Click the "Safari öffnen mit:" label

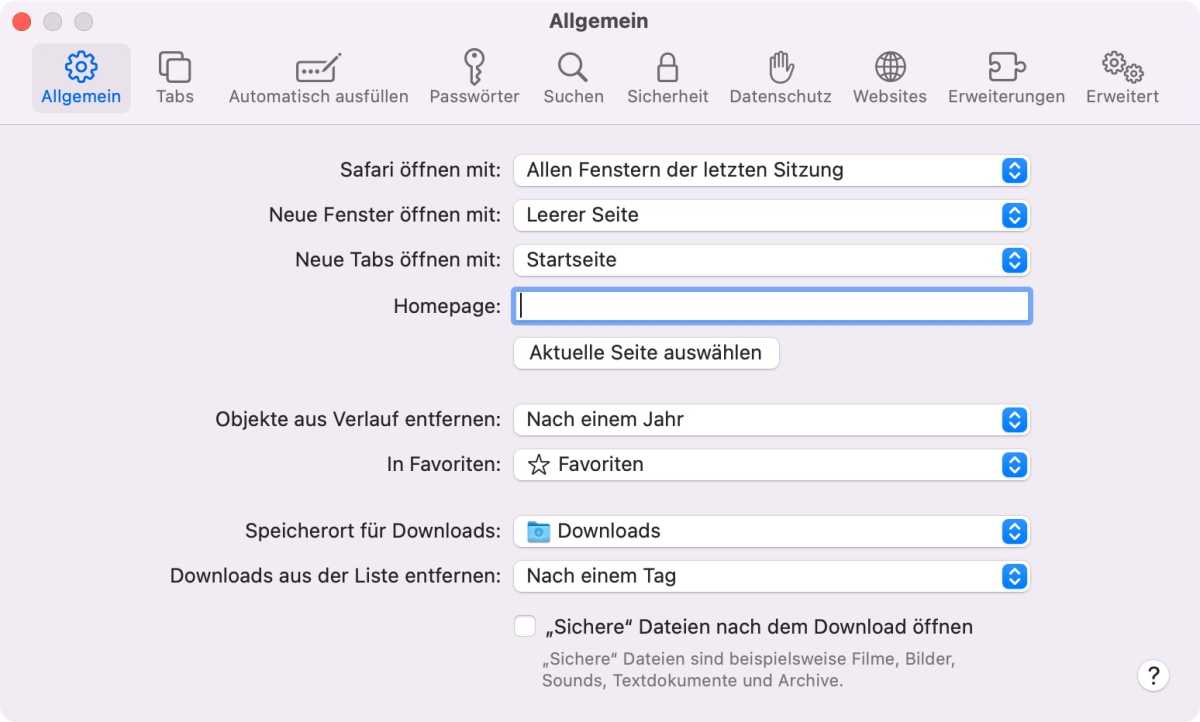click(420, 170)
